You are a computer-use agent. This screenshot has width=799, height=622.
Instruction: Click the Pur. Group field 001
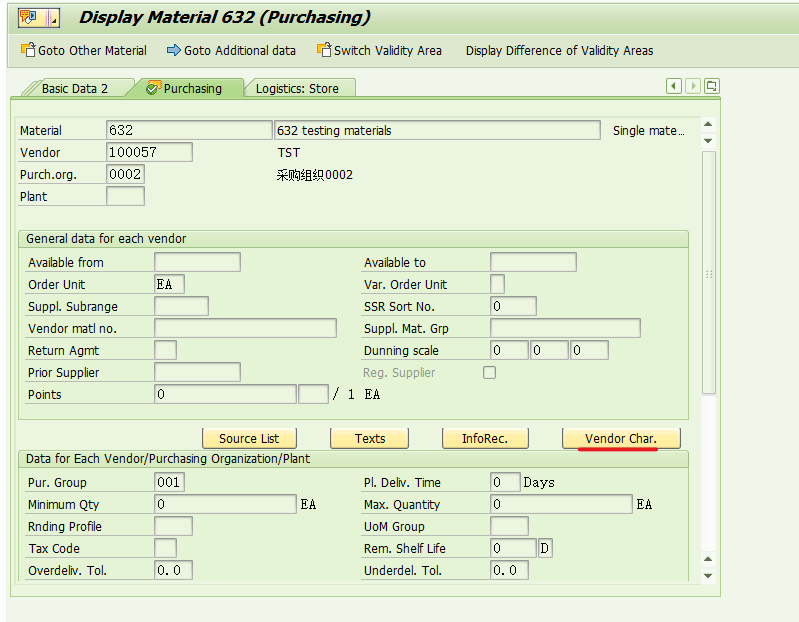tap(169, 482)
